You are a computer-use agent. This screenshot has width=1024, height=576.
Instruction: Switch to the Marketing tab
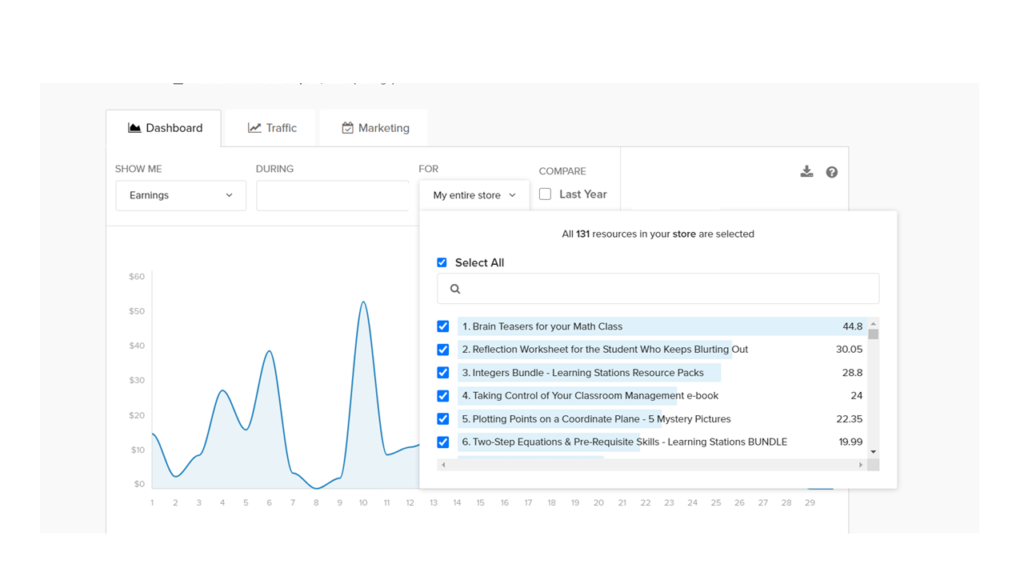click(375, 128)
